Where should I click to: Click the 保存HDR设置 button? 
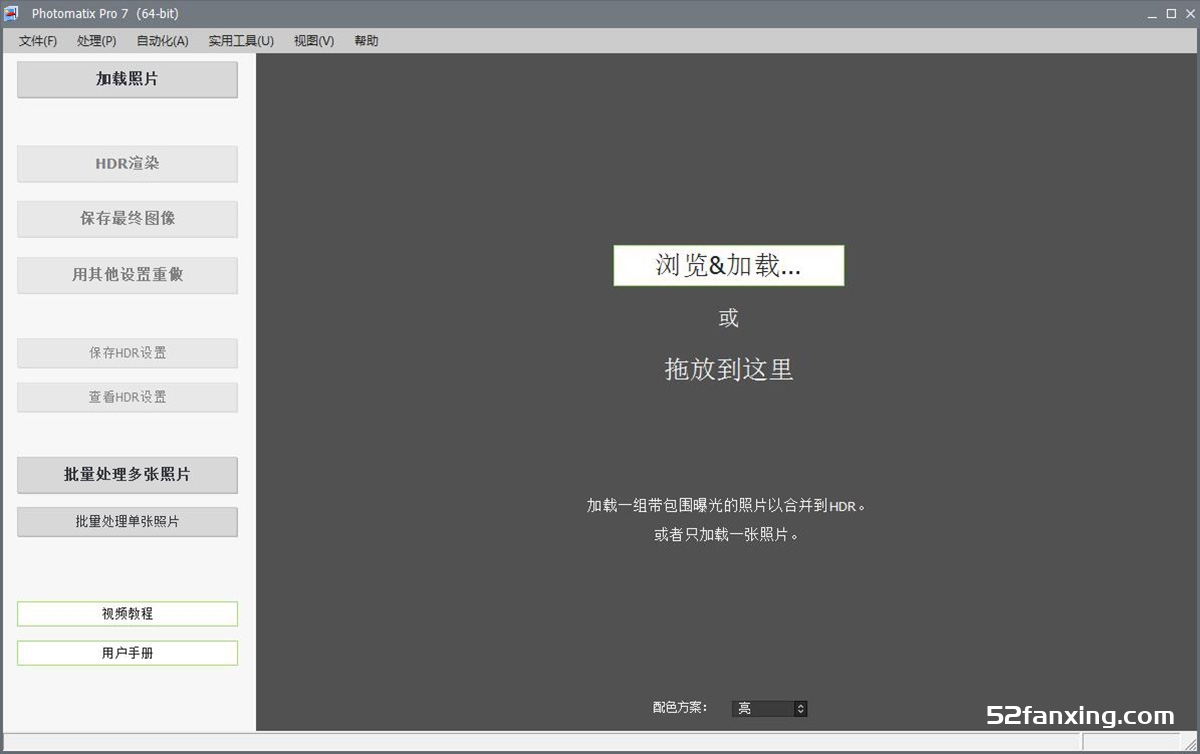click(127, 353)
